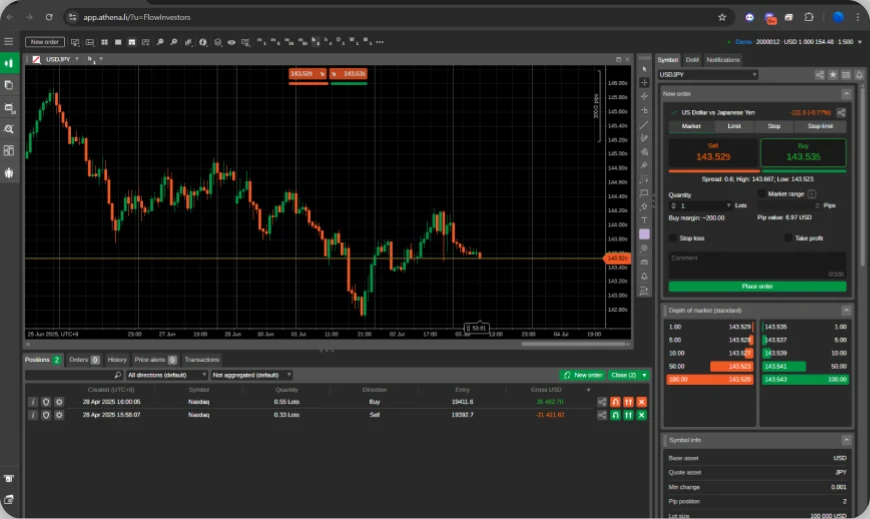Bookmark this page in Chrome
Image resolution: width=870 pixels, height=519 pixels.
point(722,17)
